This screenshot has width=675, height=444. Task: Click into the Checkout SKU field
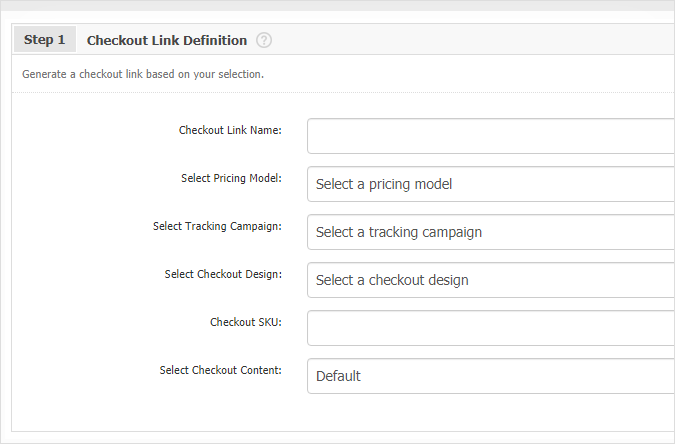tap(490, 328)
